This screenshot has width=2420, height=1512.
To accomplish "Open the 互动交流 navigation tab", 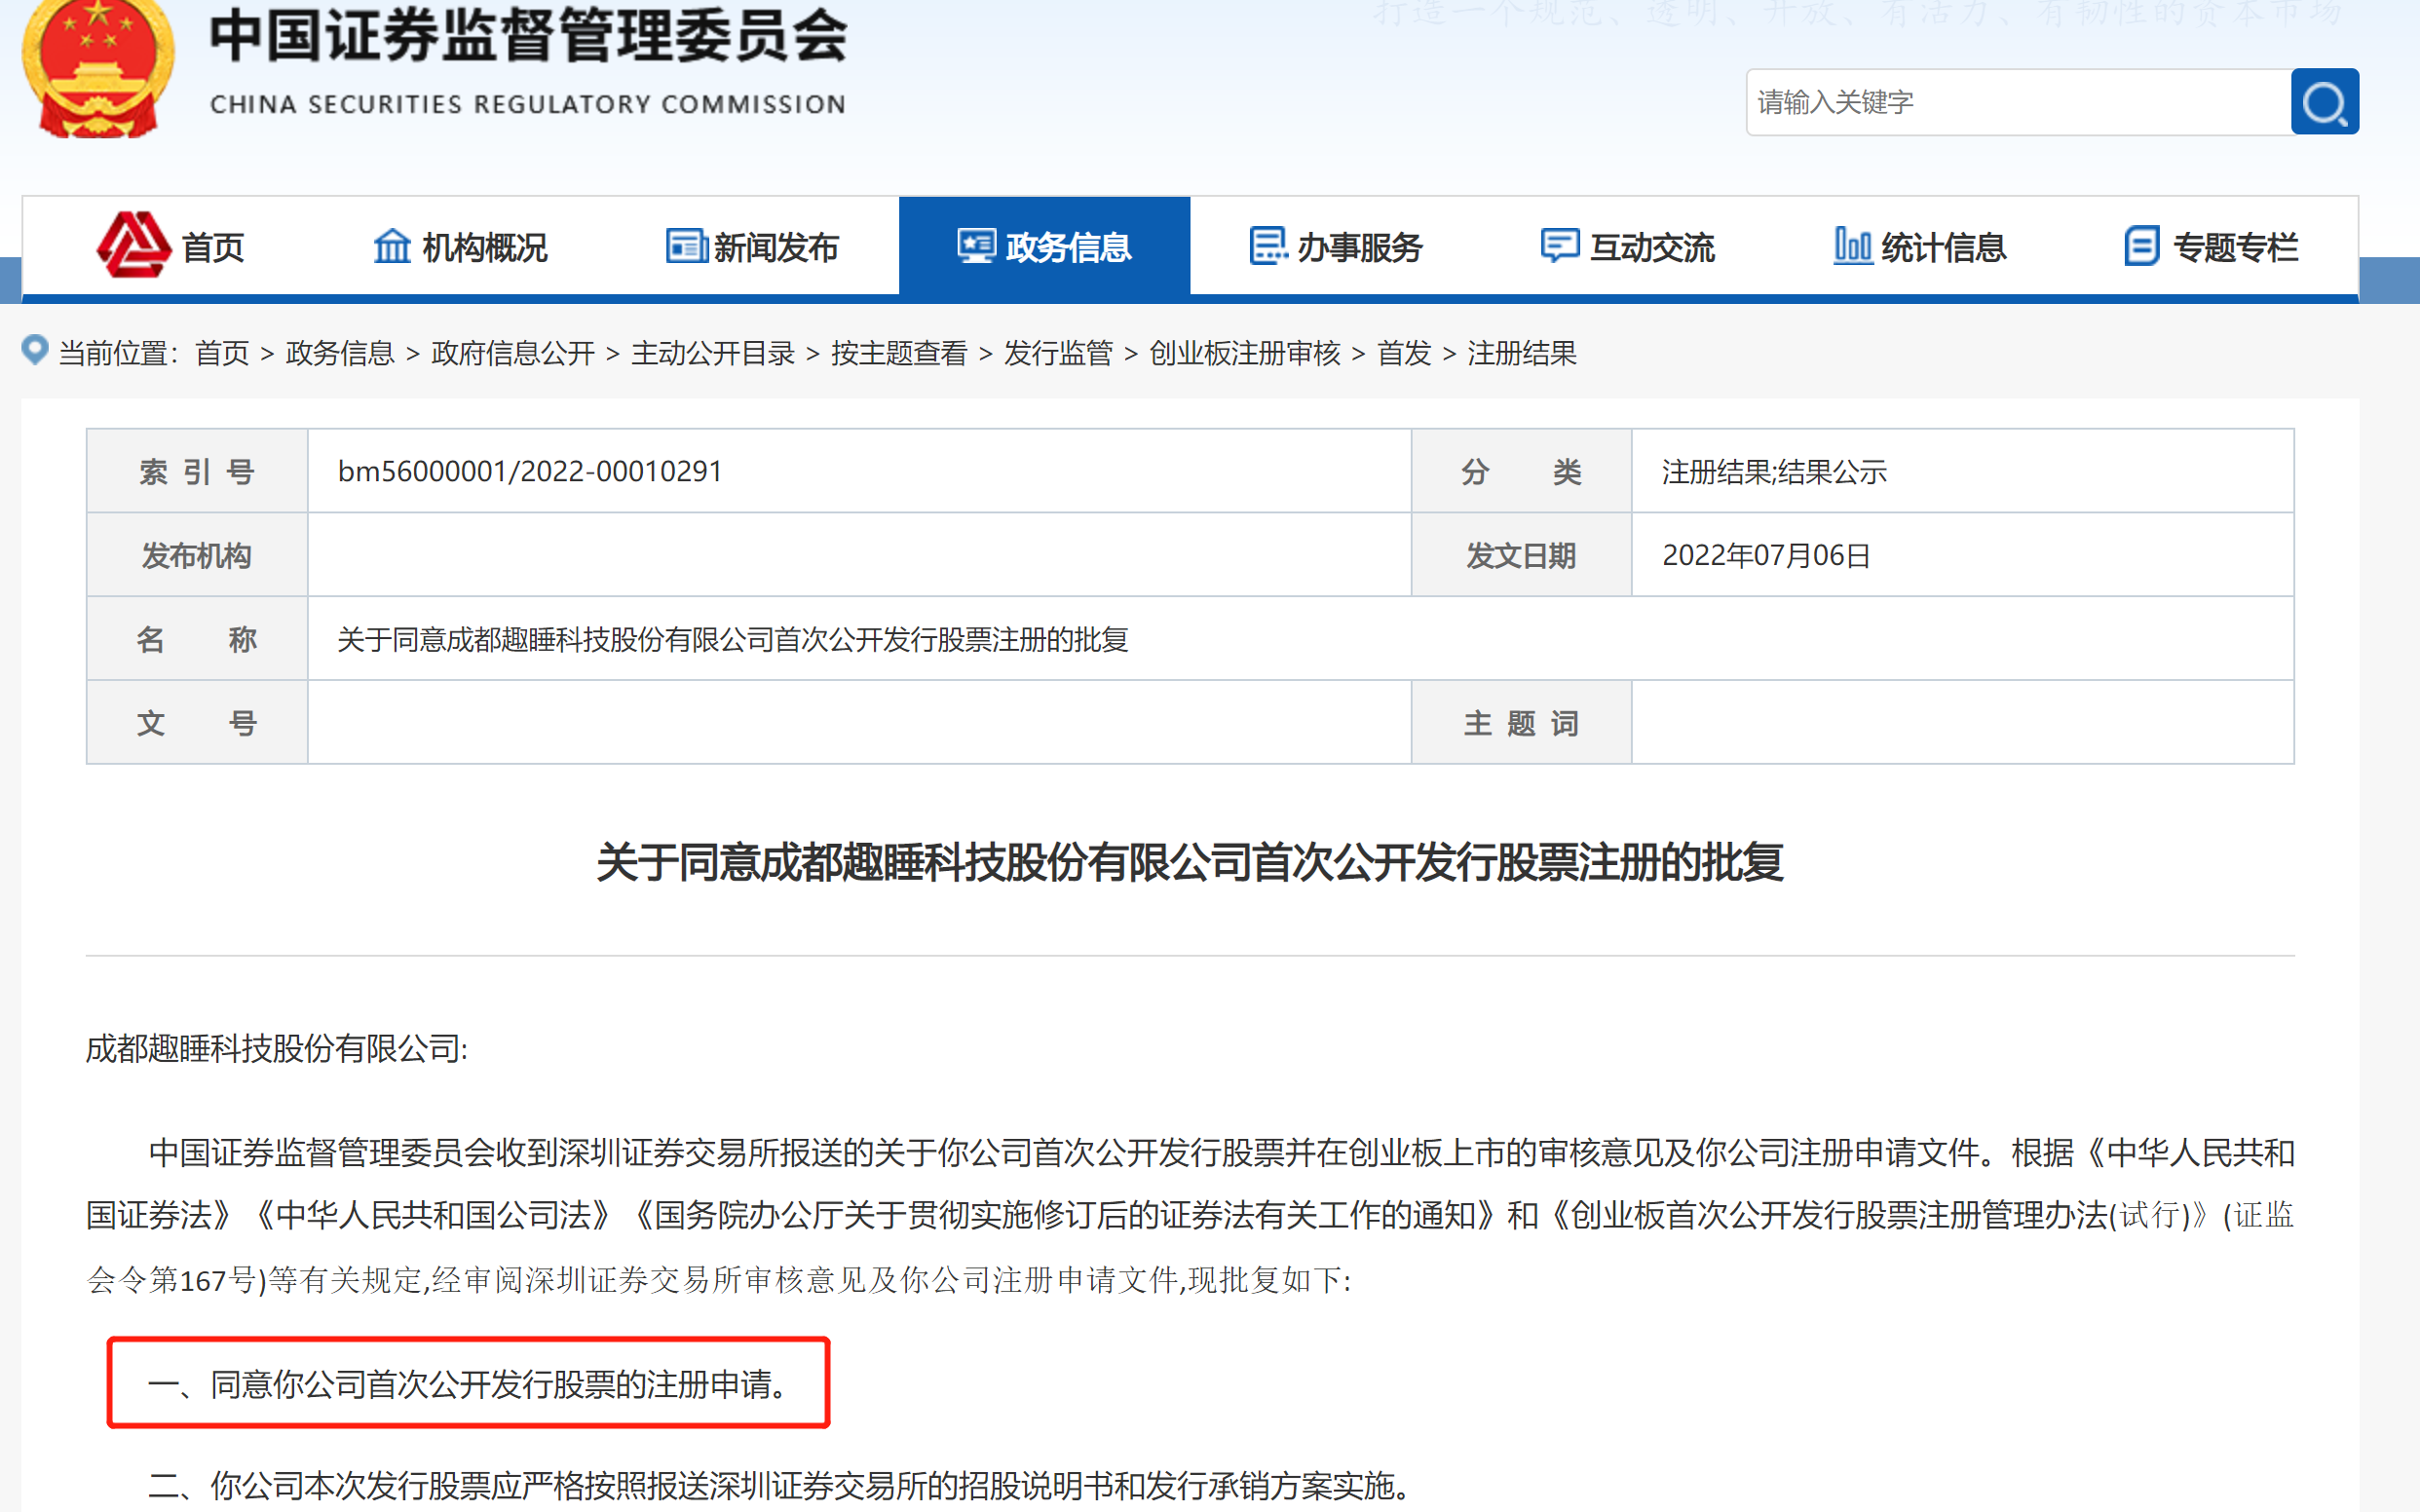I will coord(1628,246).
